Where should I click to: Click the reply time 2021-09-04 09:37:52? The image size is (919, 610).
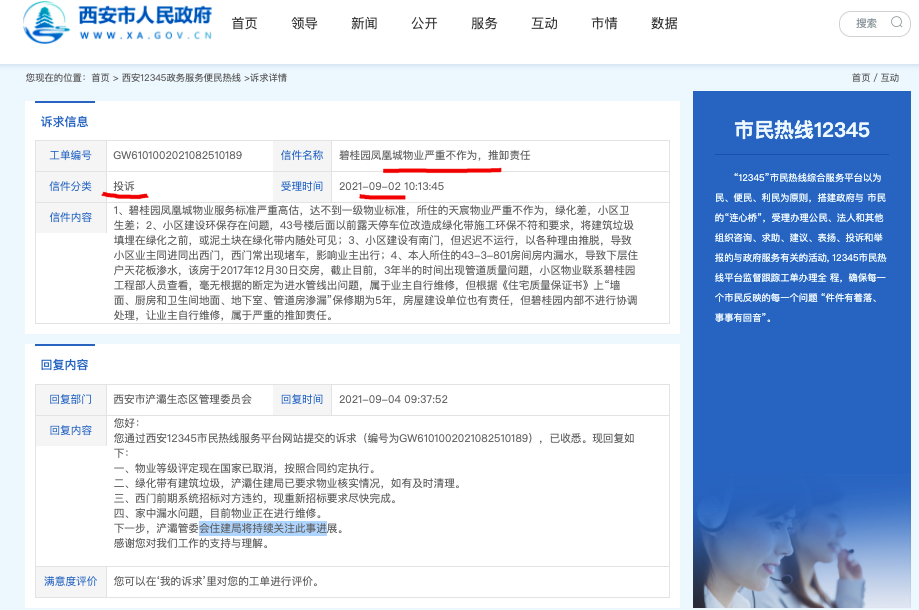pos(393,400)
